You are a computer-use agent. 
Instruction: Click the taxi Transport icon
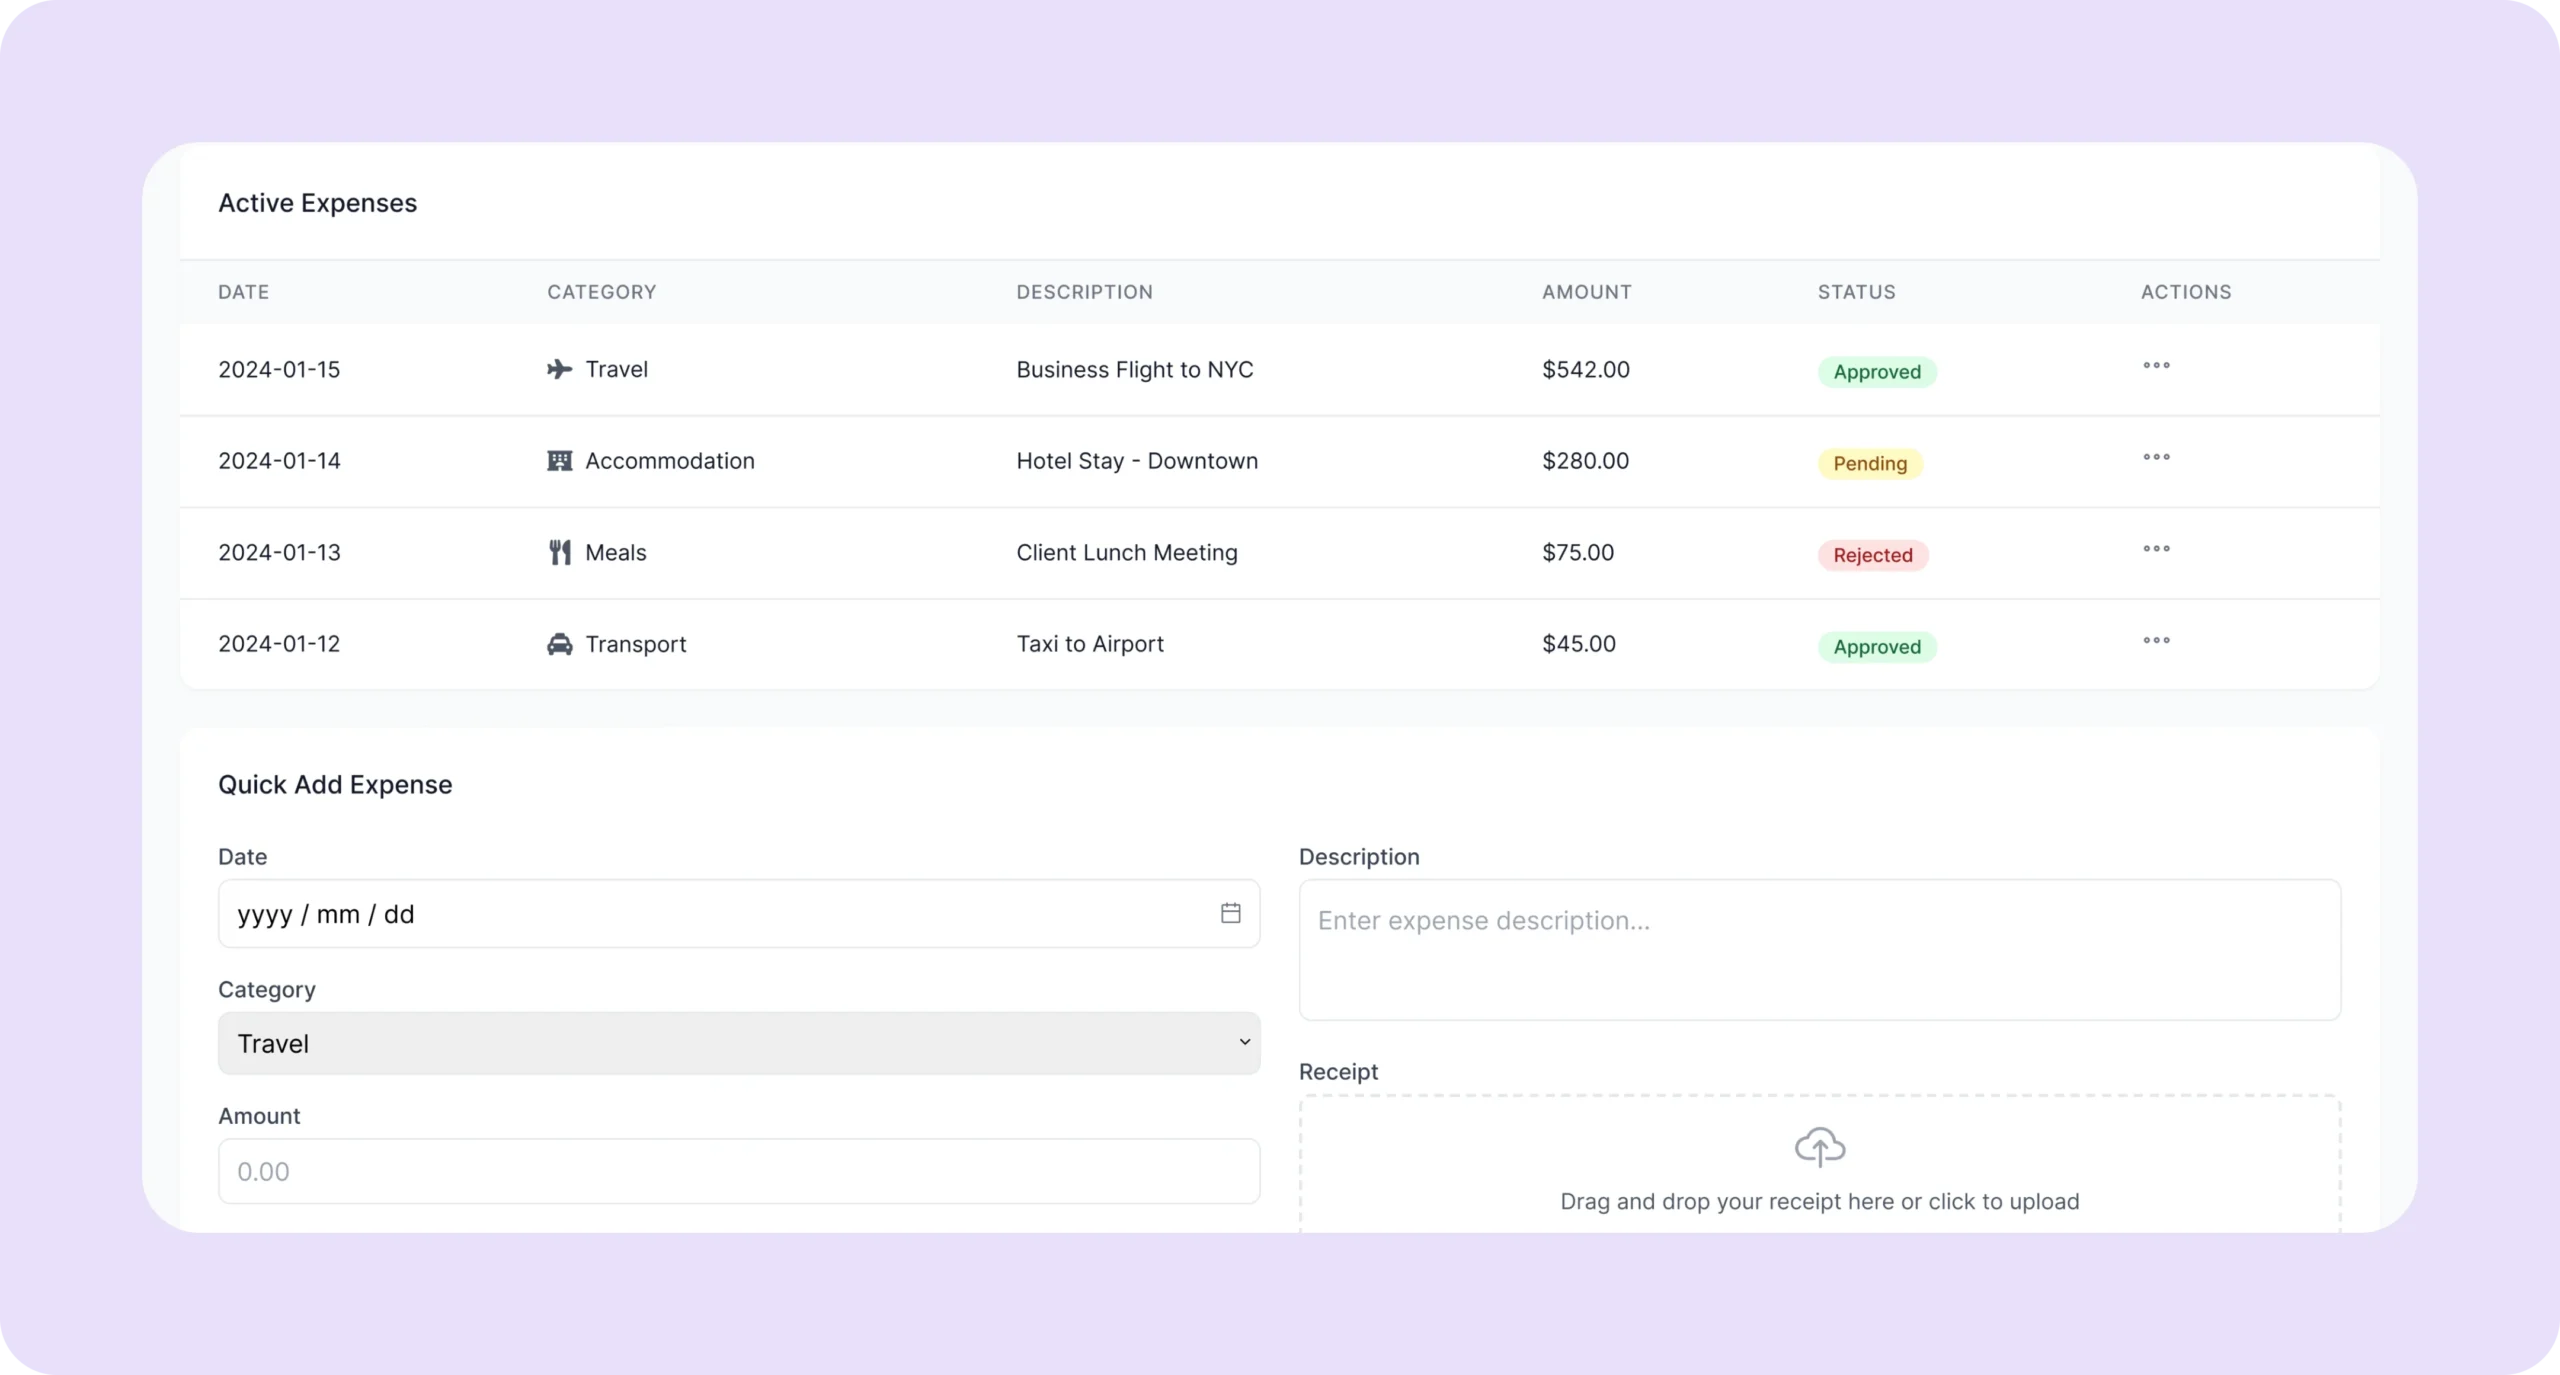tap(559, 644)
